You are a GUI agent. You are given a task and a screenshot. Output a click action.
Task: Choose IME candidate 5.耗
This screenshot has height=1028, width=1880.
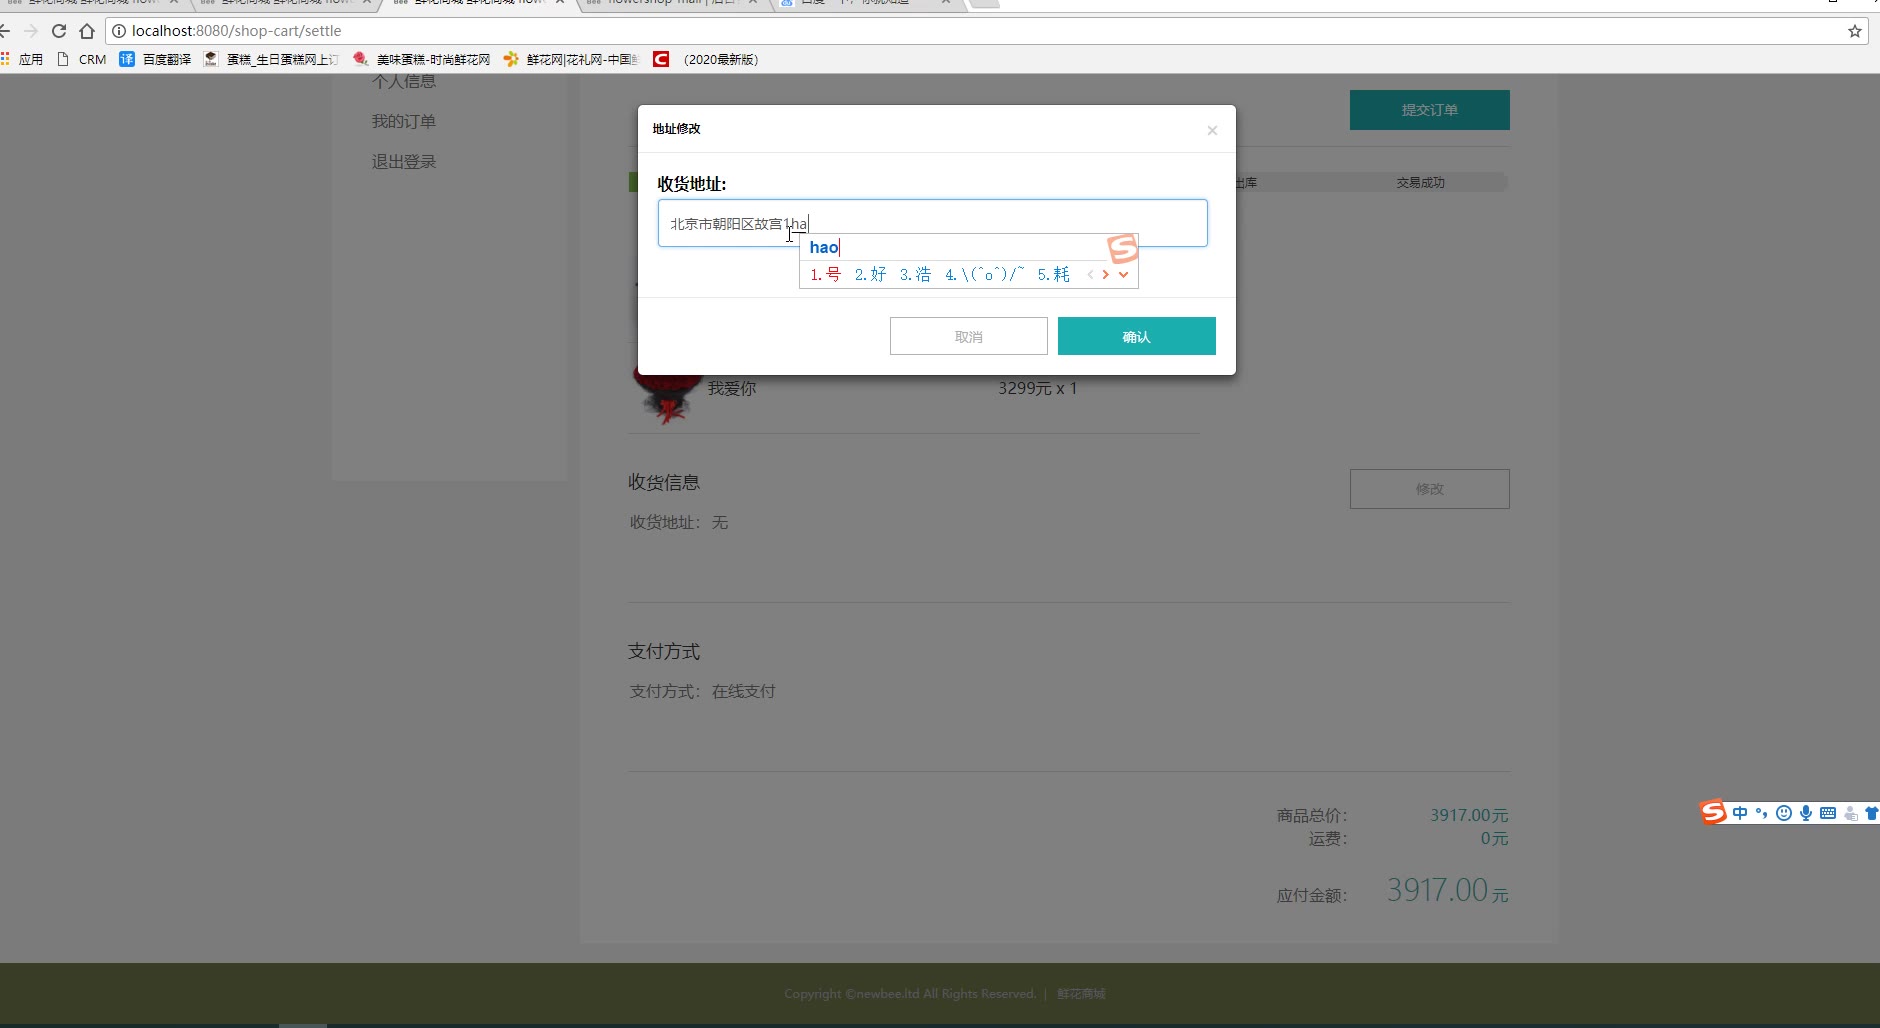[x=1053, y=274]
